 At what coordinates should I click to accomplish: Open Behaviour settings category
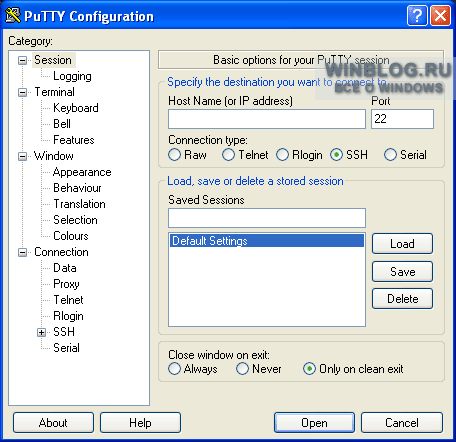(77, 188)
